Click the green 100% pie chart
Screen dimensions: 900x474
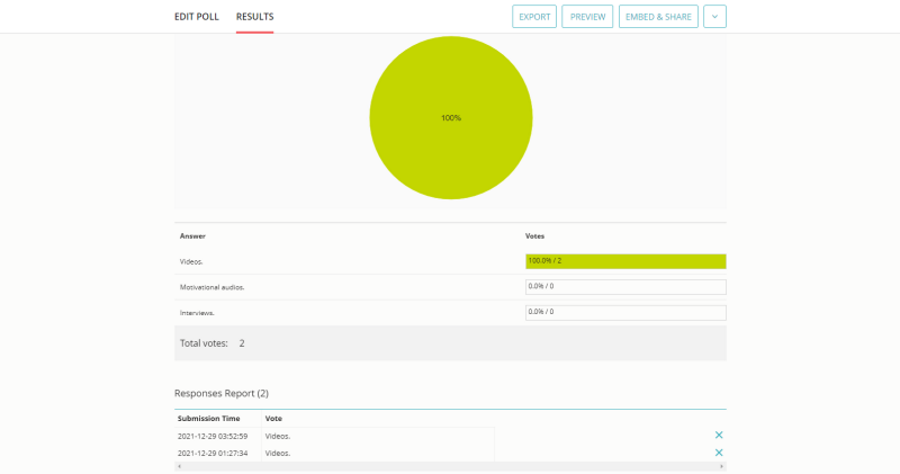coord(451,118)
